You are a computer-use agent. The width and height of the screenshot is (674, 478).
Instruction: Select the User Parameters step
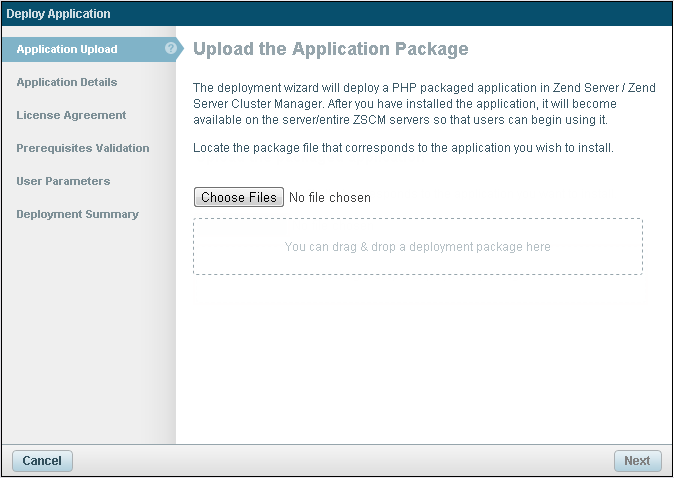click(63, 181)
